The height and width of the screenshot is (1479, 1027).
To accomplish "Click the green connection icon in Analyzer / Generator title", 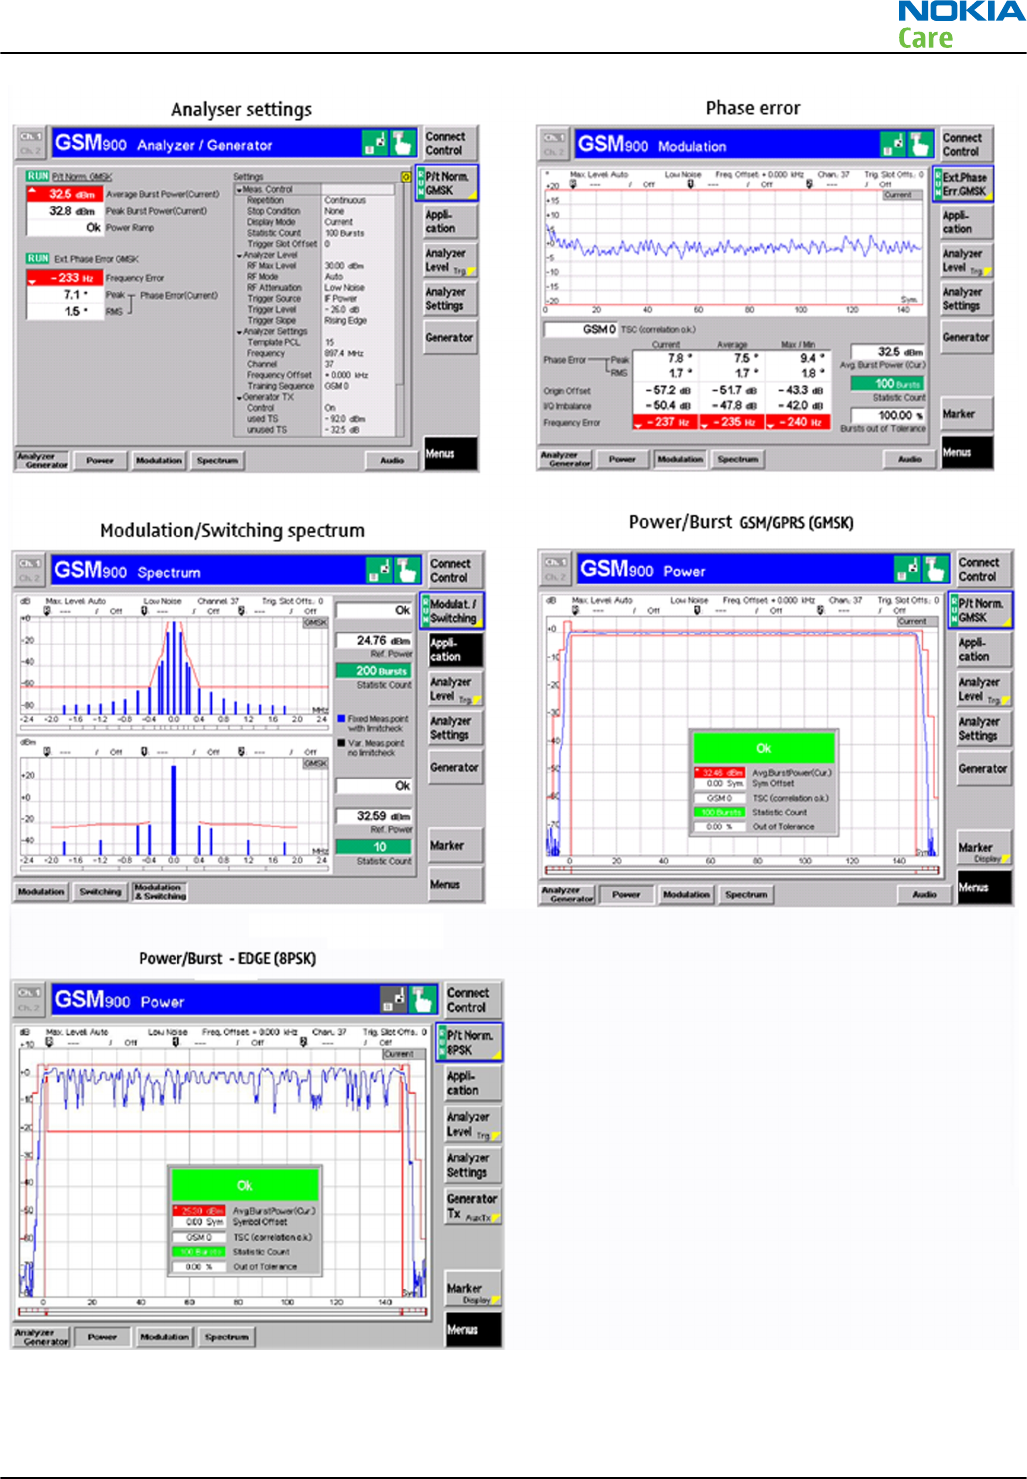I will (x=376, y=143).
